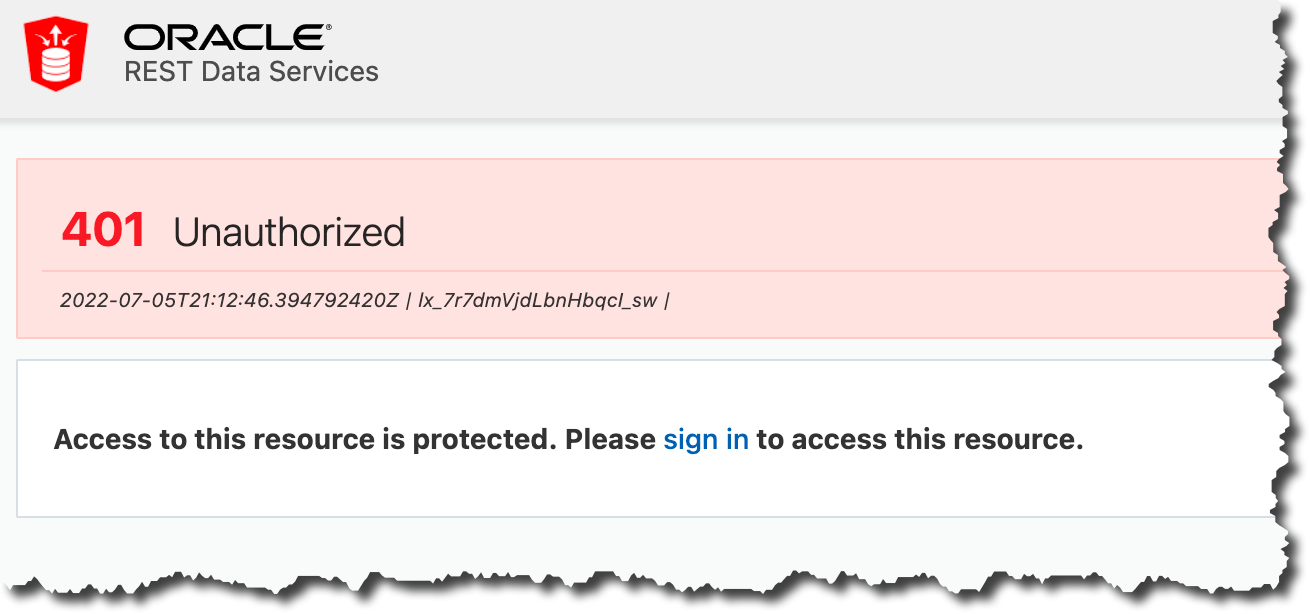
Task: Click the error timestamp text
Action: [x=230, y=300]
